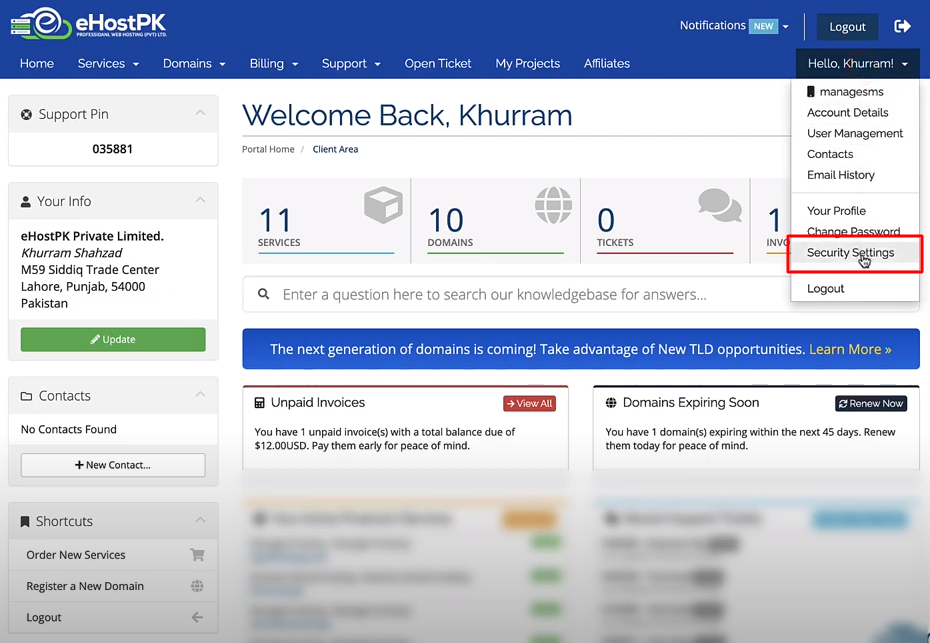Click View All for Unpaid Invoices
This screenshot has height=643, width=930.
click(x=529, y=403)
